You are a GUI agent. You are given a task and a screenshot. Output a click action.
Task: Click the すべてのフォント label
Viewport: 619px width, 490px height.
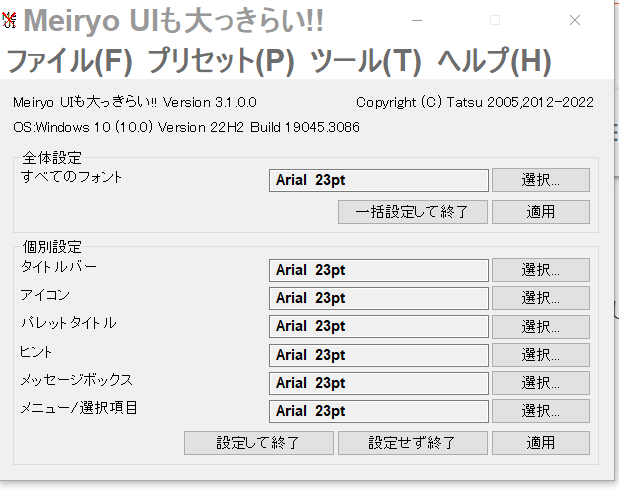pos(71,177)
